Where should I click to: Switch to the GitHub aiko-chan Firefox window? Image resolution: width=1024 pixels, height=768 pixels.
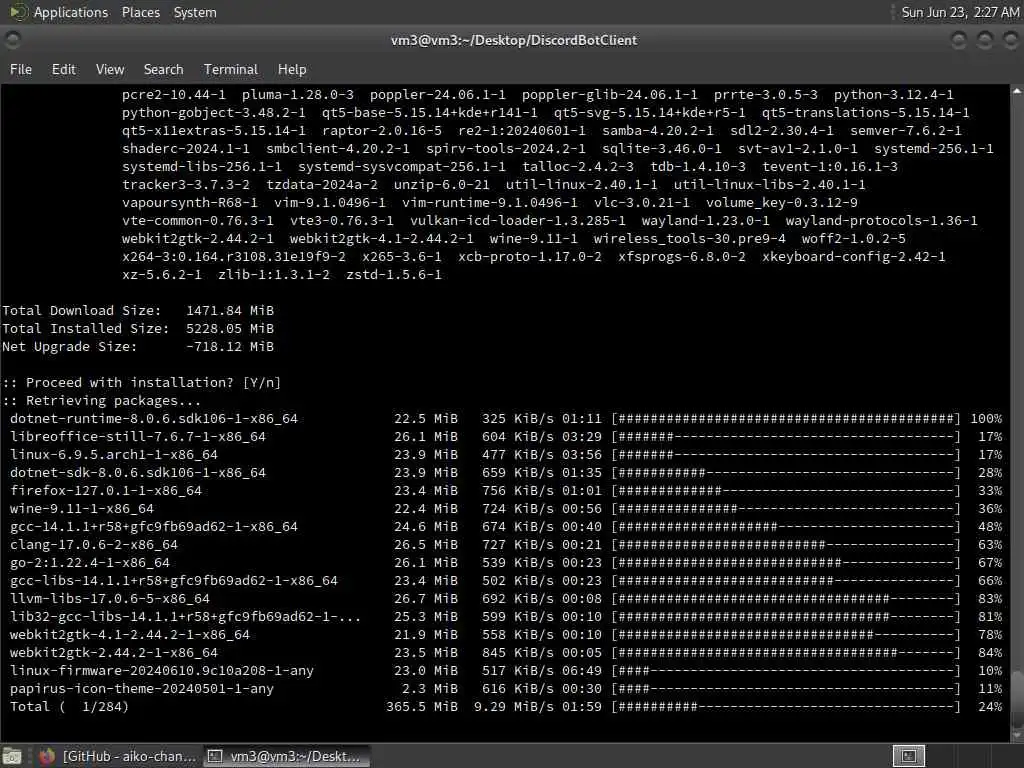[x=118, y=756]
